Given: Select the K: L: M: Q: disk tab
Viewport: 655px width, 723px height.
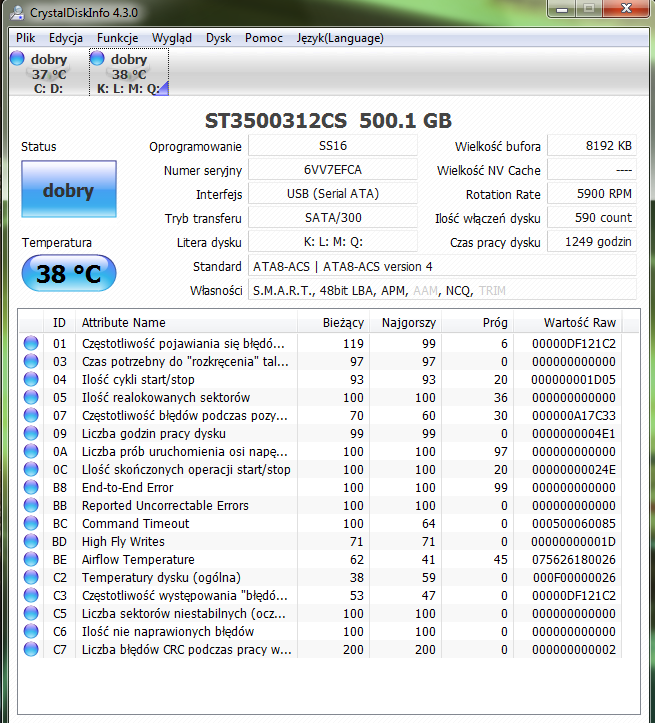Looking at the screenshot, I should point(128,74).
